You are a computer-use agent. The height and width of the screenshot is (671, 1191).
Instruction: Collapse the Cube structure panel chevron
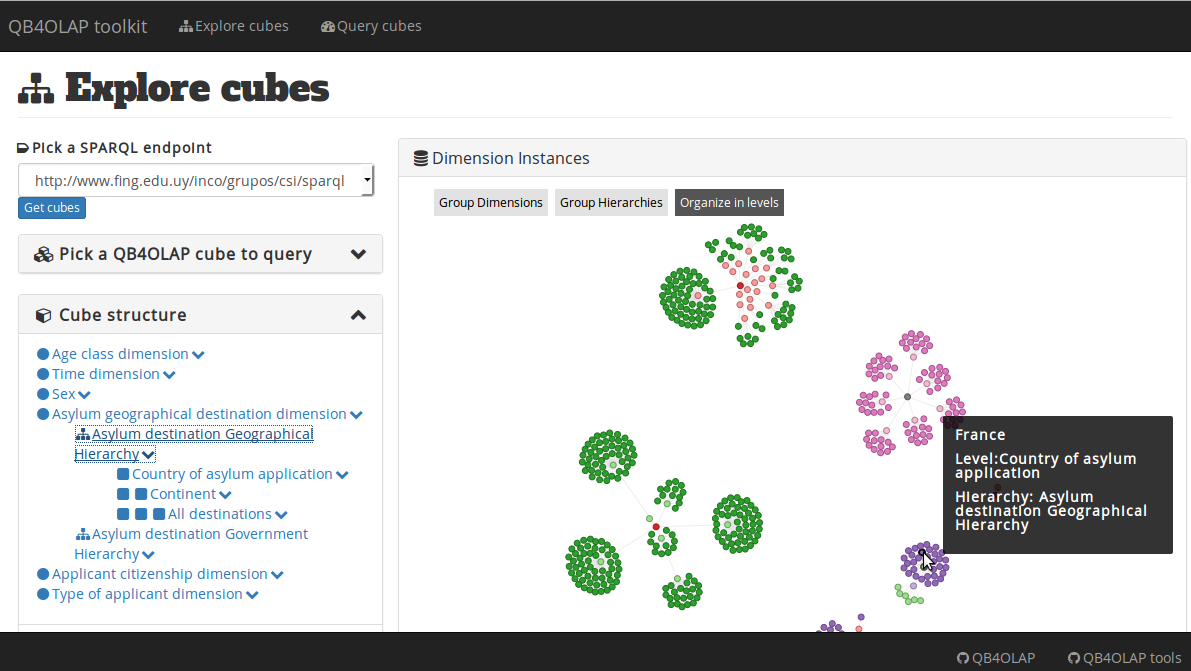(358, 315)
